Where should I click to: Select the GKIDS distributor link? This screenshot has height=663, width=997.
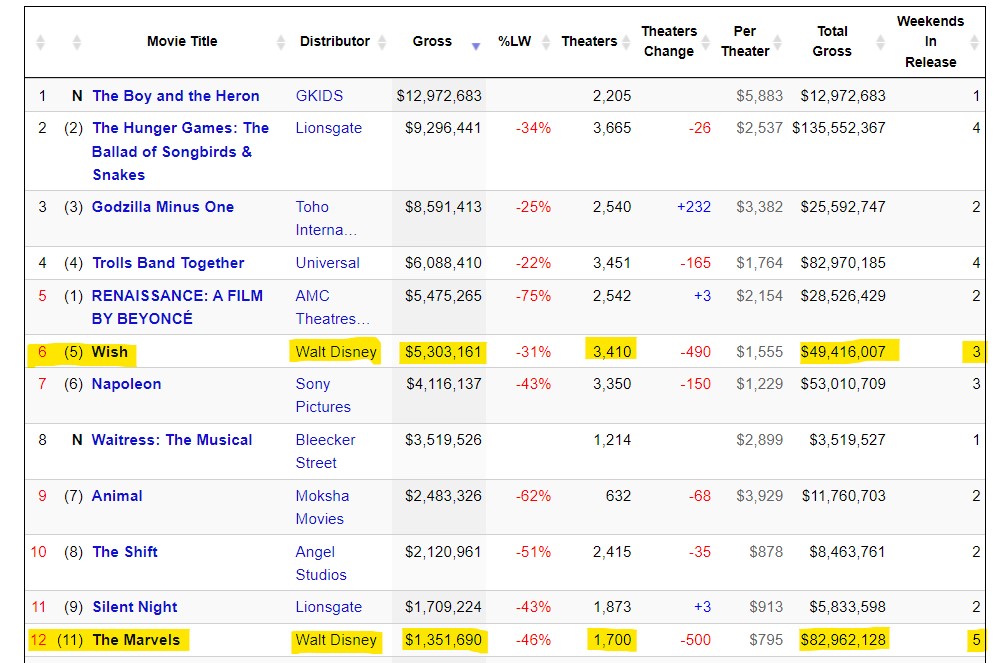319,96
